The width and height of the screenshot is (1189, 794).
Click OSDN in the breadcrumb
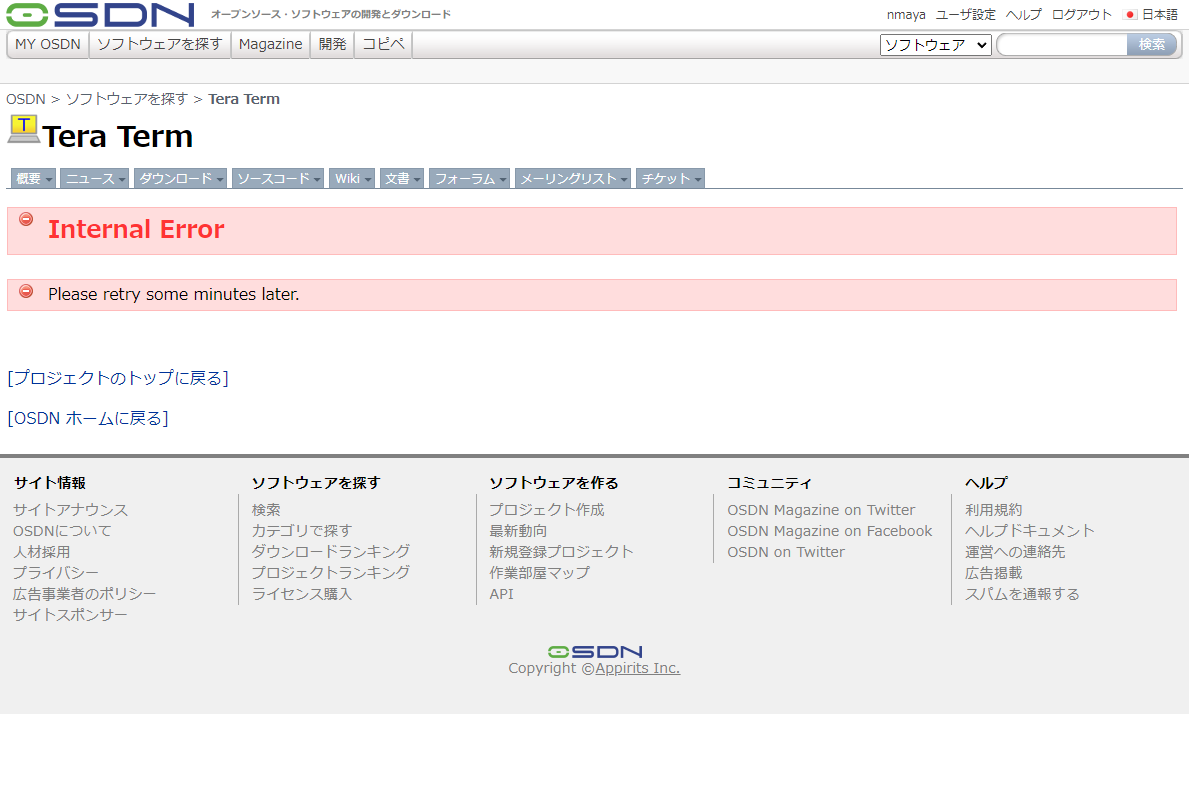pyautogui.click(x=26, y=99)
